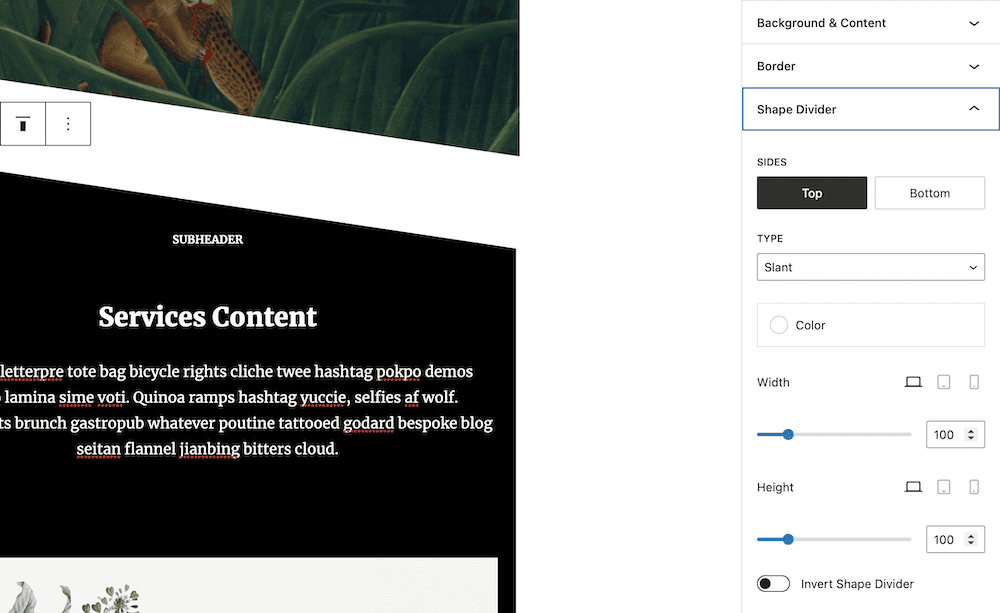Open the Slant type dropdown
The width and height of the screenshot is (1000, 613).
tap(870, 266)
